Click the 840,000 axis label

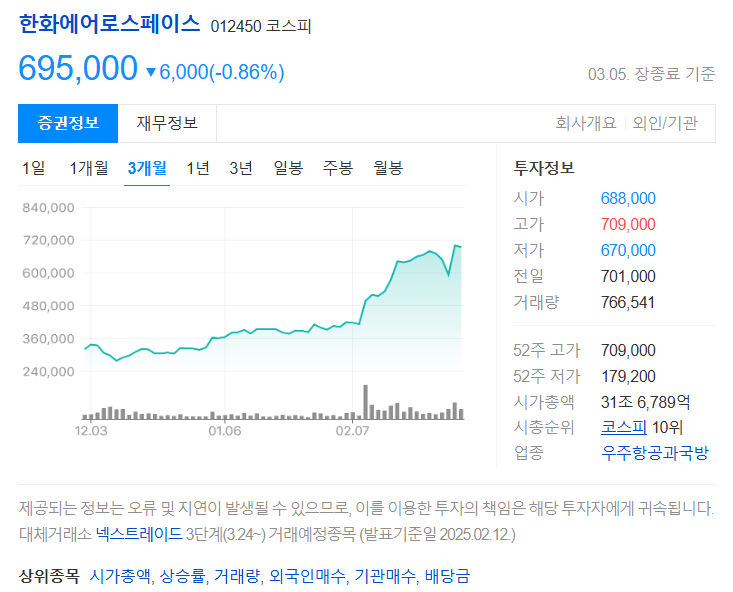pos(49,208)
